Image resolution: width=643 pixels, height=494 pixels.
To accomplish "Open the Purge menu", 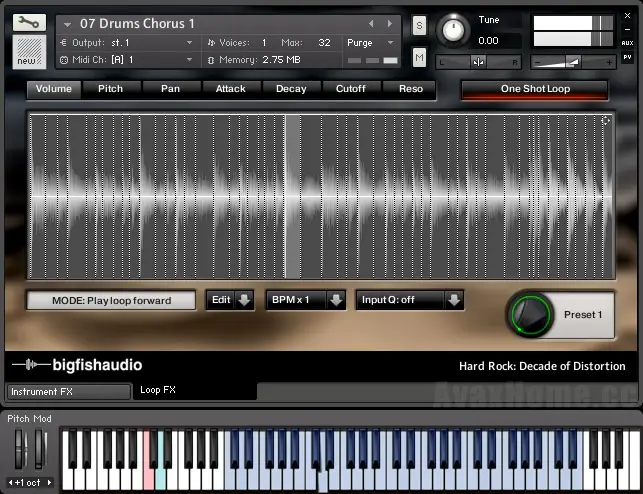I will click(370, 43).
